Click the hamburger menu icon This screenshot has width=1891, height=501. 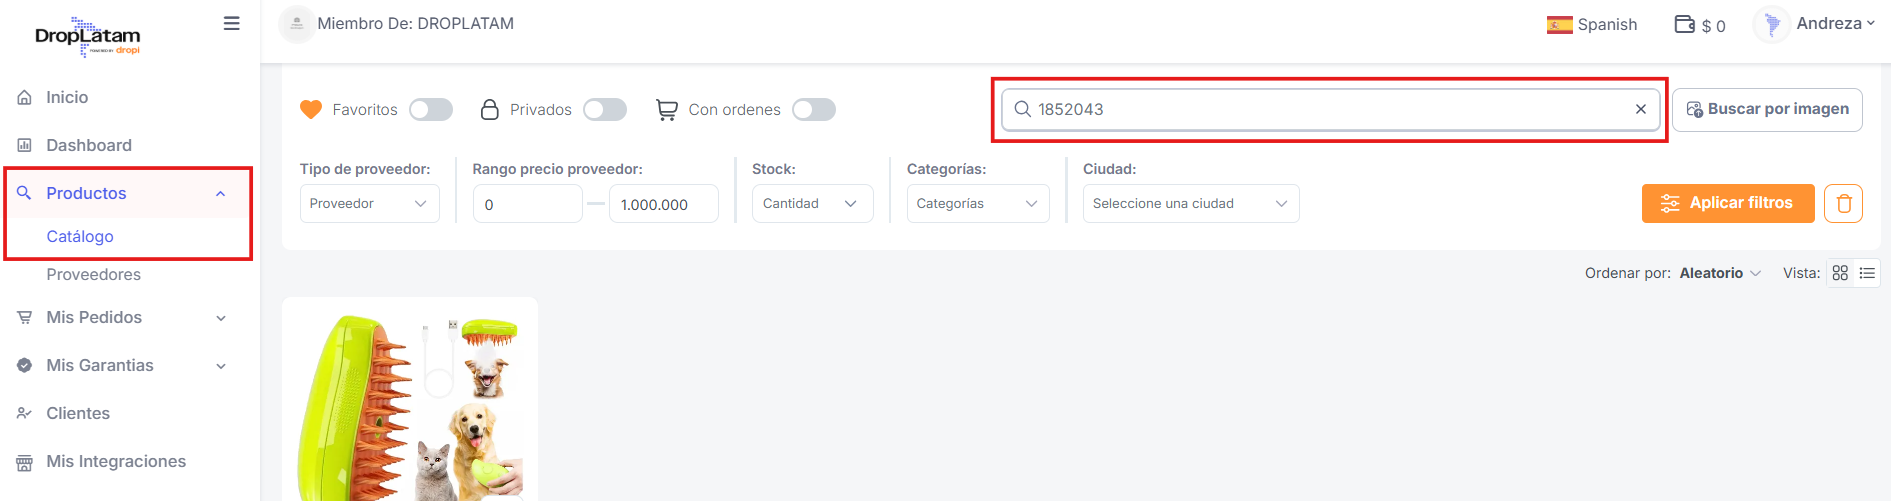(x=231, y=24)
